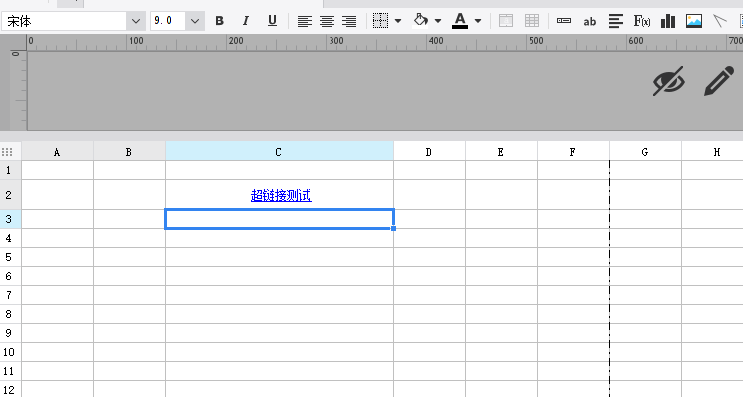Select row 4 header
743x397 pixels.
(10, 238)
